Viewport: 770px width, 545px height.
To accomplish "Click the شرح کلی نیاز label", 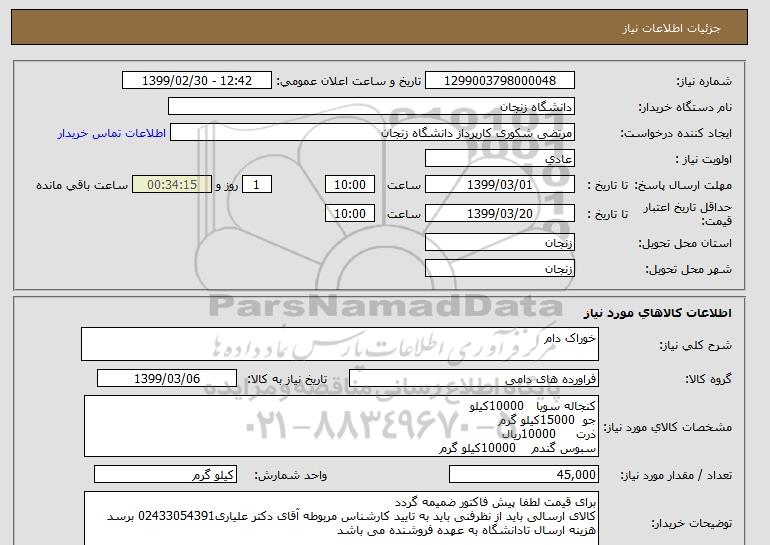I will 695,345.
